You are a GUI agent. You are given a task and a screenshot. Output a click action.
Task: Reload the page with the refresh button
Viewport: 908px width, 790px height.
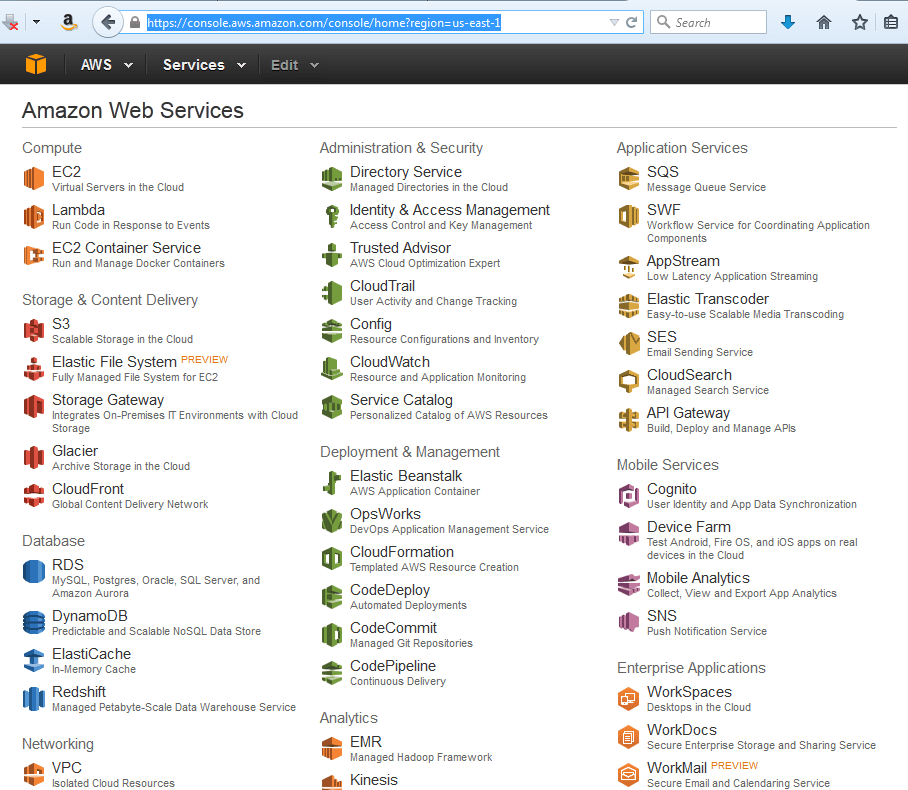[631, 23]
